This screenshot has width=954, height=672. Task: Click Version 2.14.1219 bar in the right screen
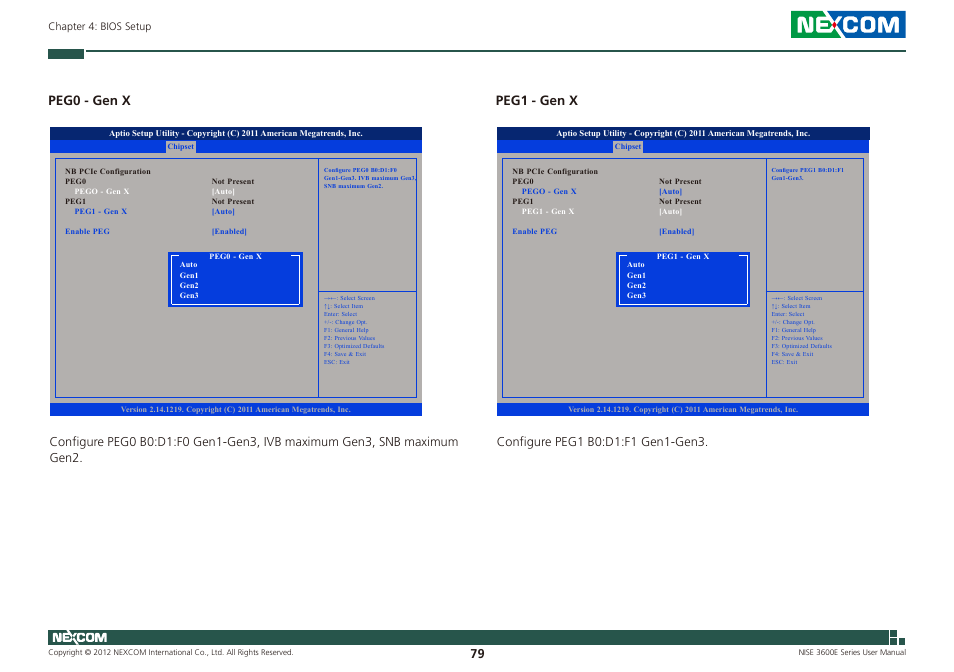(683, 410)
